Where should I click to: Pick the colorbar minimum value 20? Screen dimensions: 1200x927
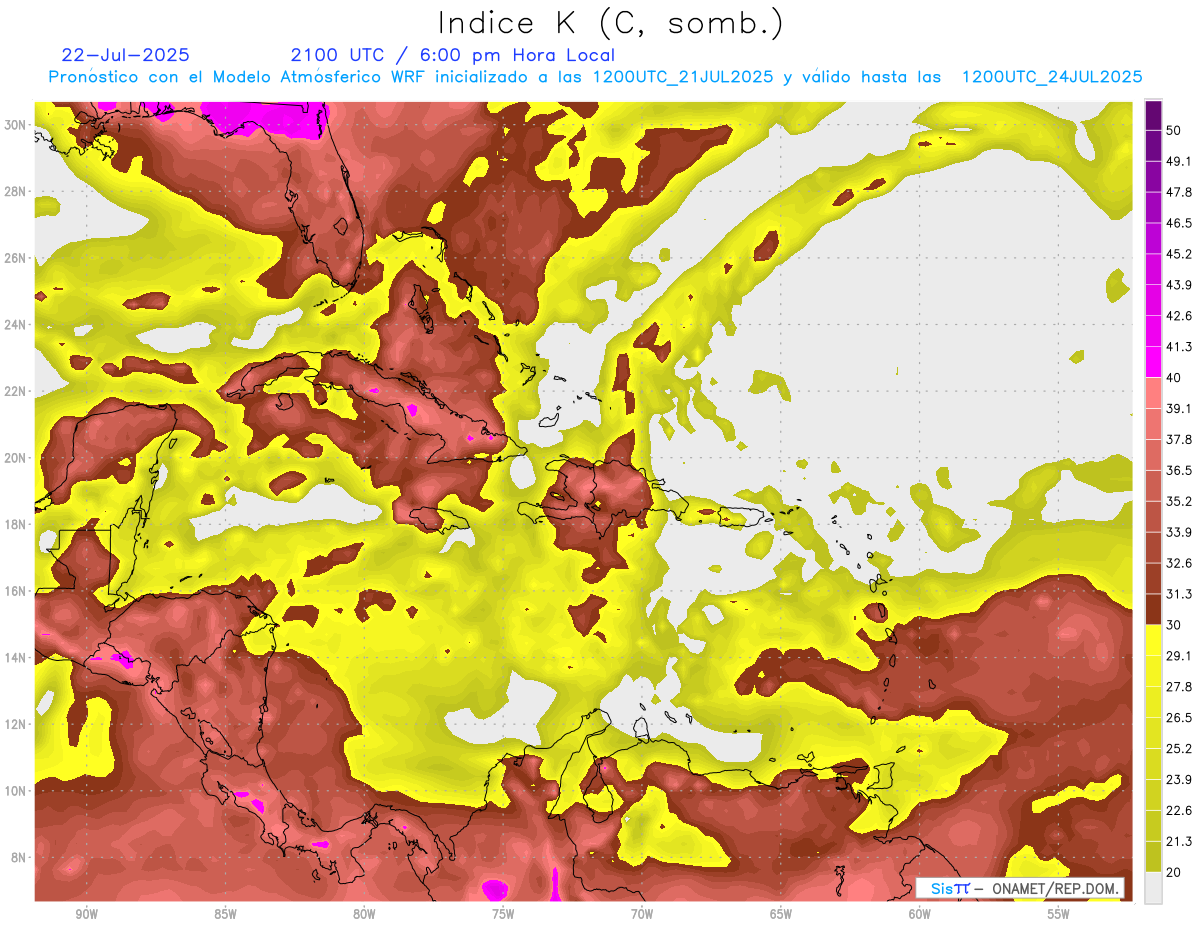click(1174, 872)
